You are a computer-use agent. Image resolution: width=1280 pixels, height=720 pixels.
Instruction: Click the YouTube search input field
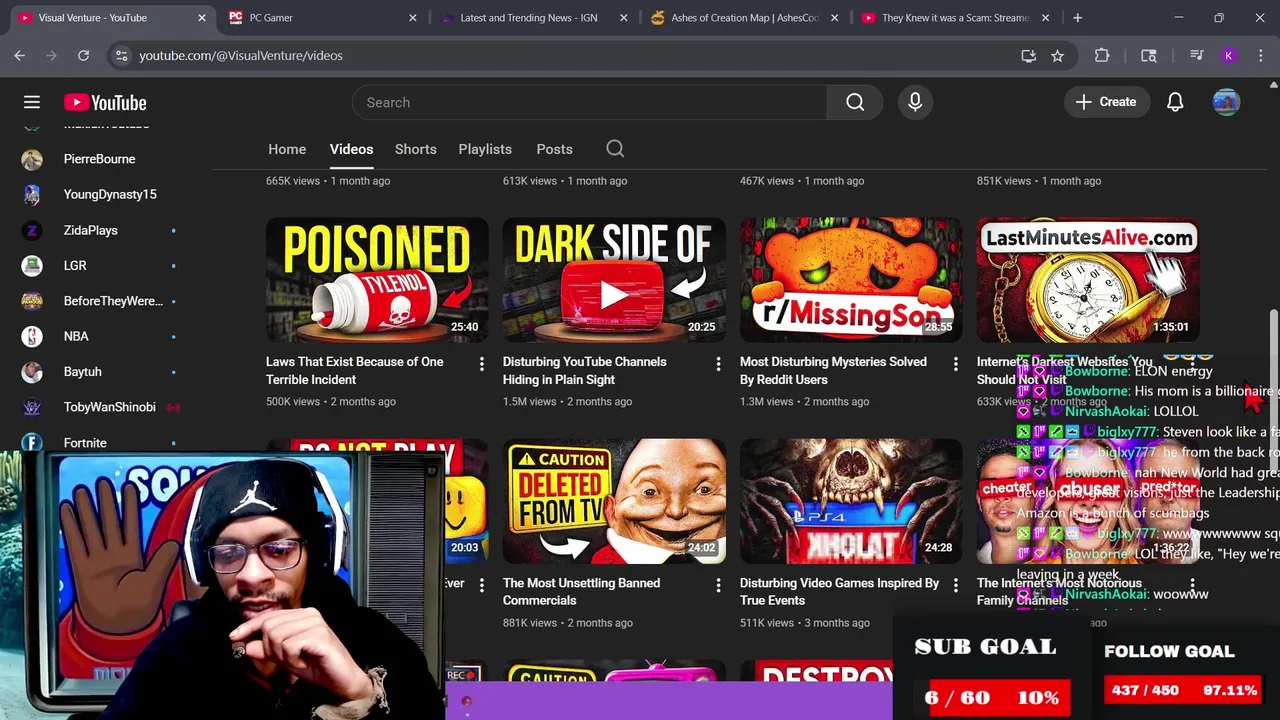[x=590, y=102]
